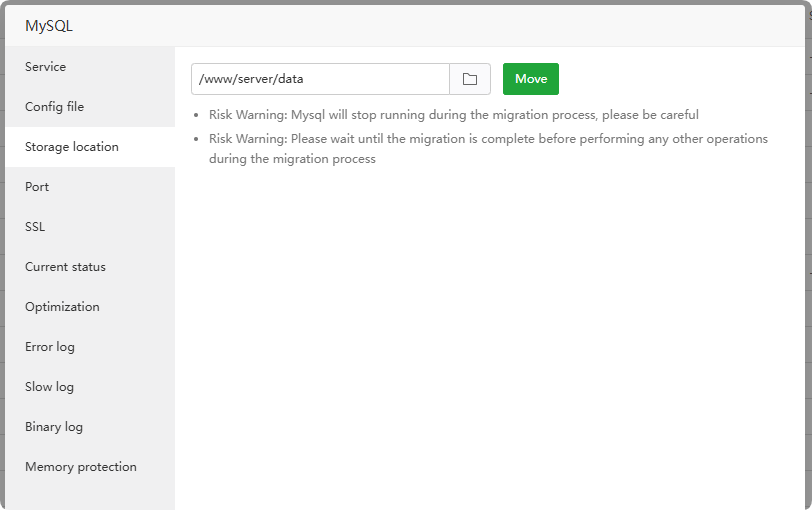Select Memory protection in sidebar
This screenshot has height=510, width=812.
(x=81, y=467)
